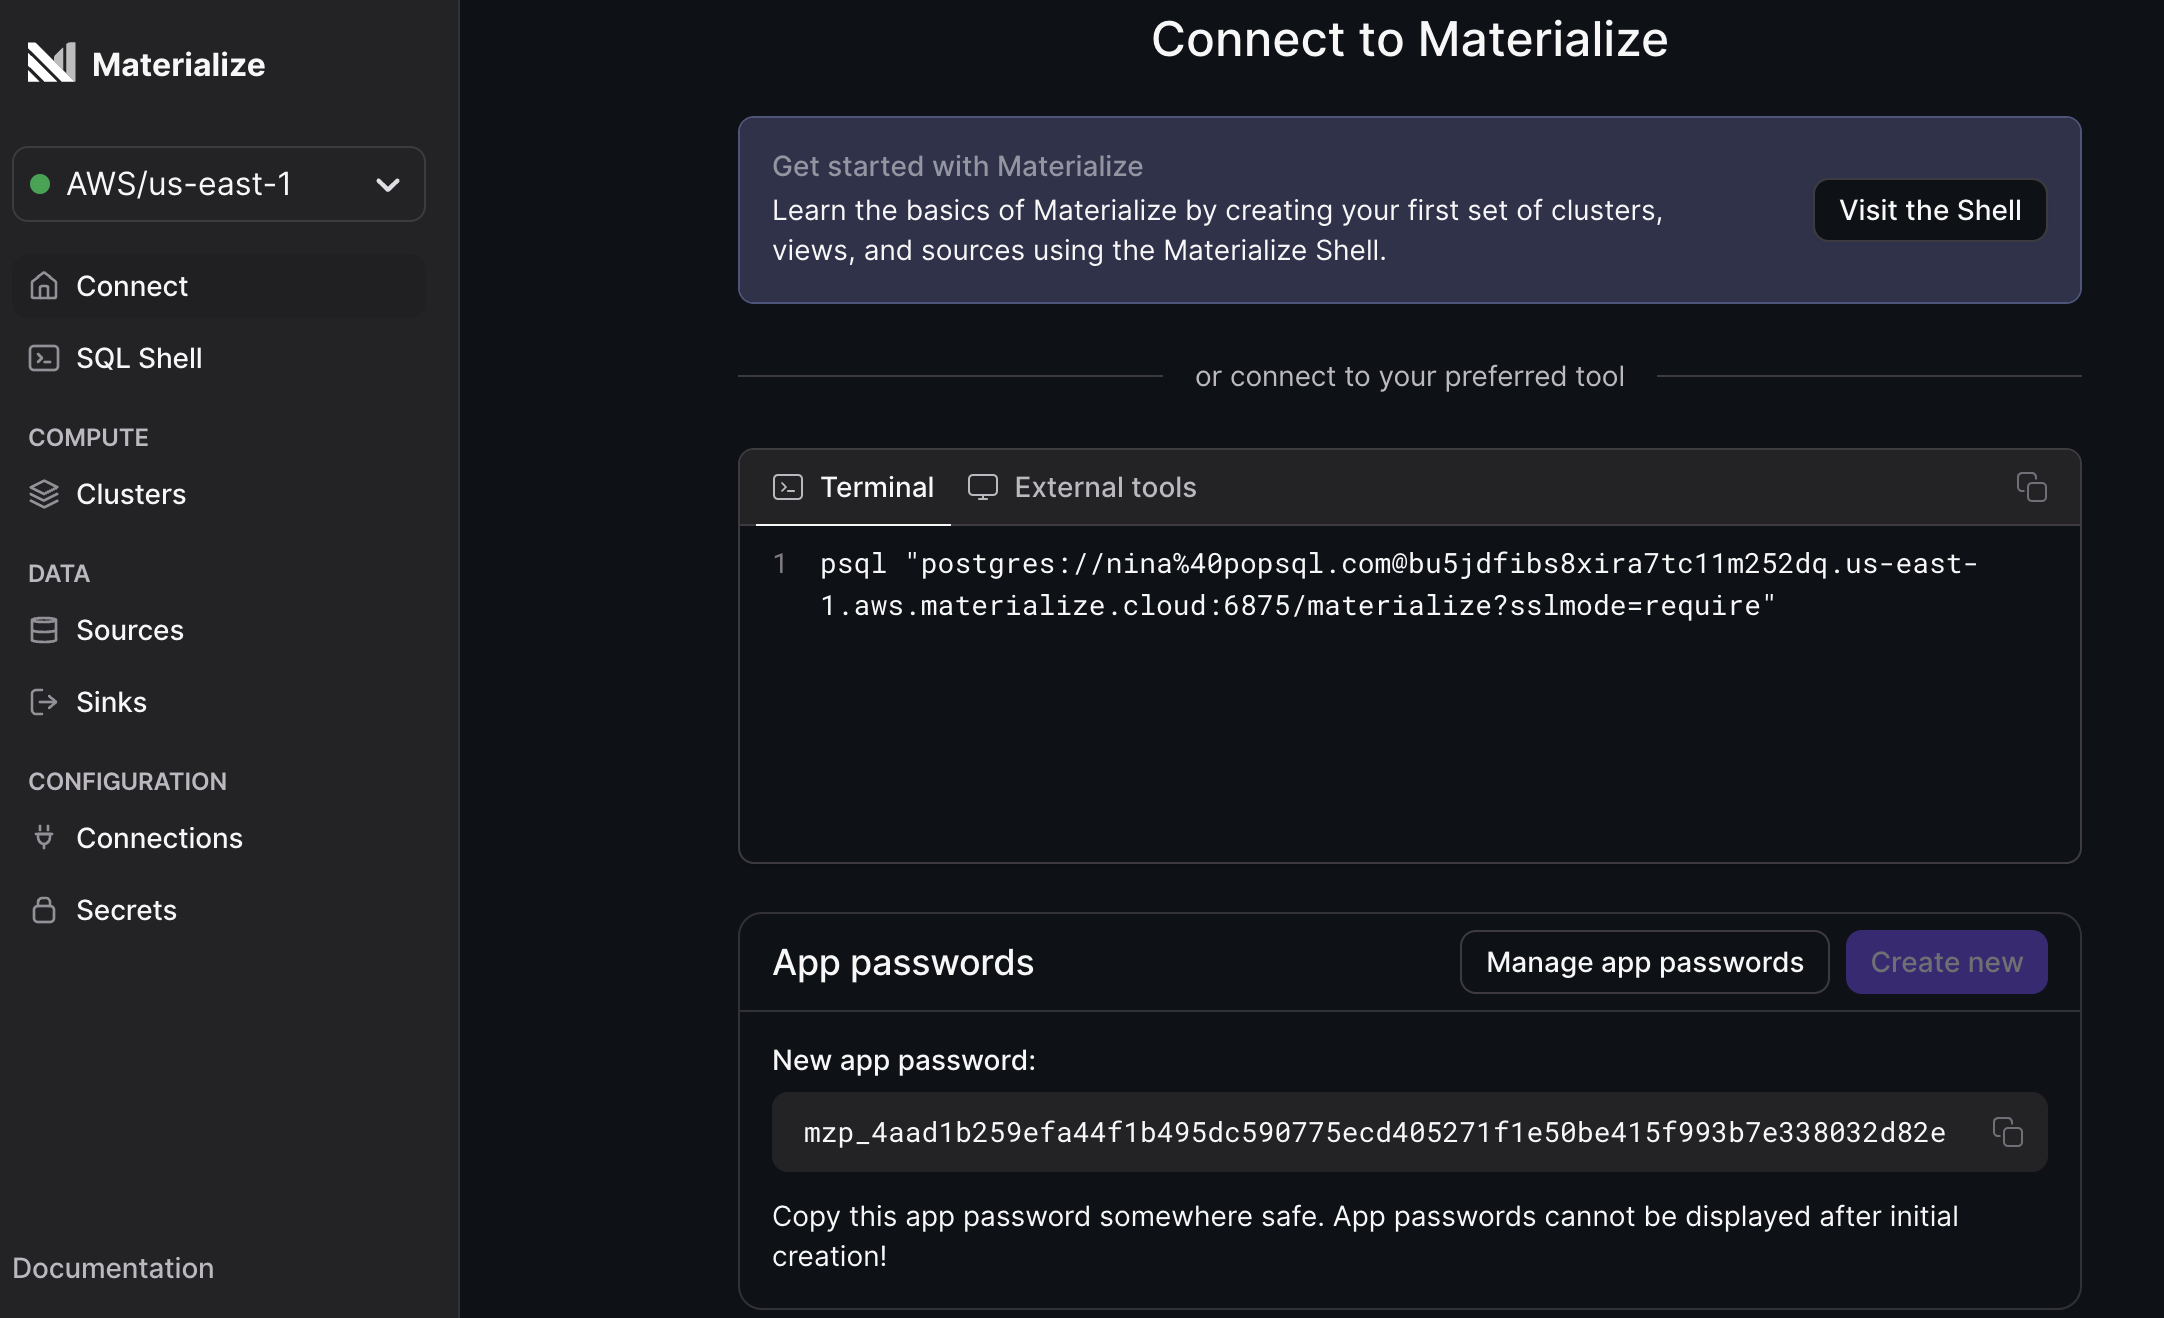Click the Clusters layers icon
This screenshot has width=2164, height=1318.
44,494
